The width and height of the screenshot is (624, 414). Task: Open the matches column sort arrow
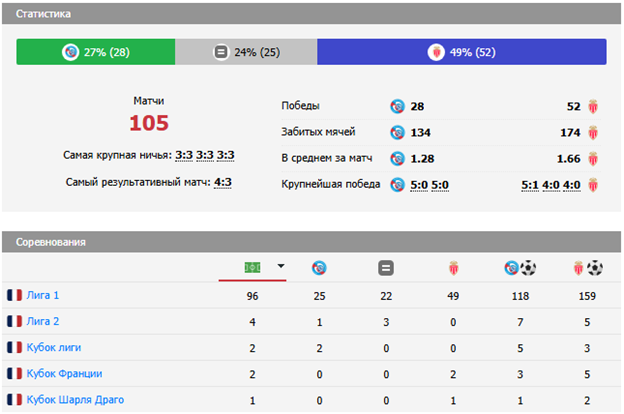[281, 266]
